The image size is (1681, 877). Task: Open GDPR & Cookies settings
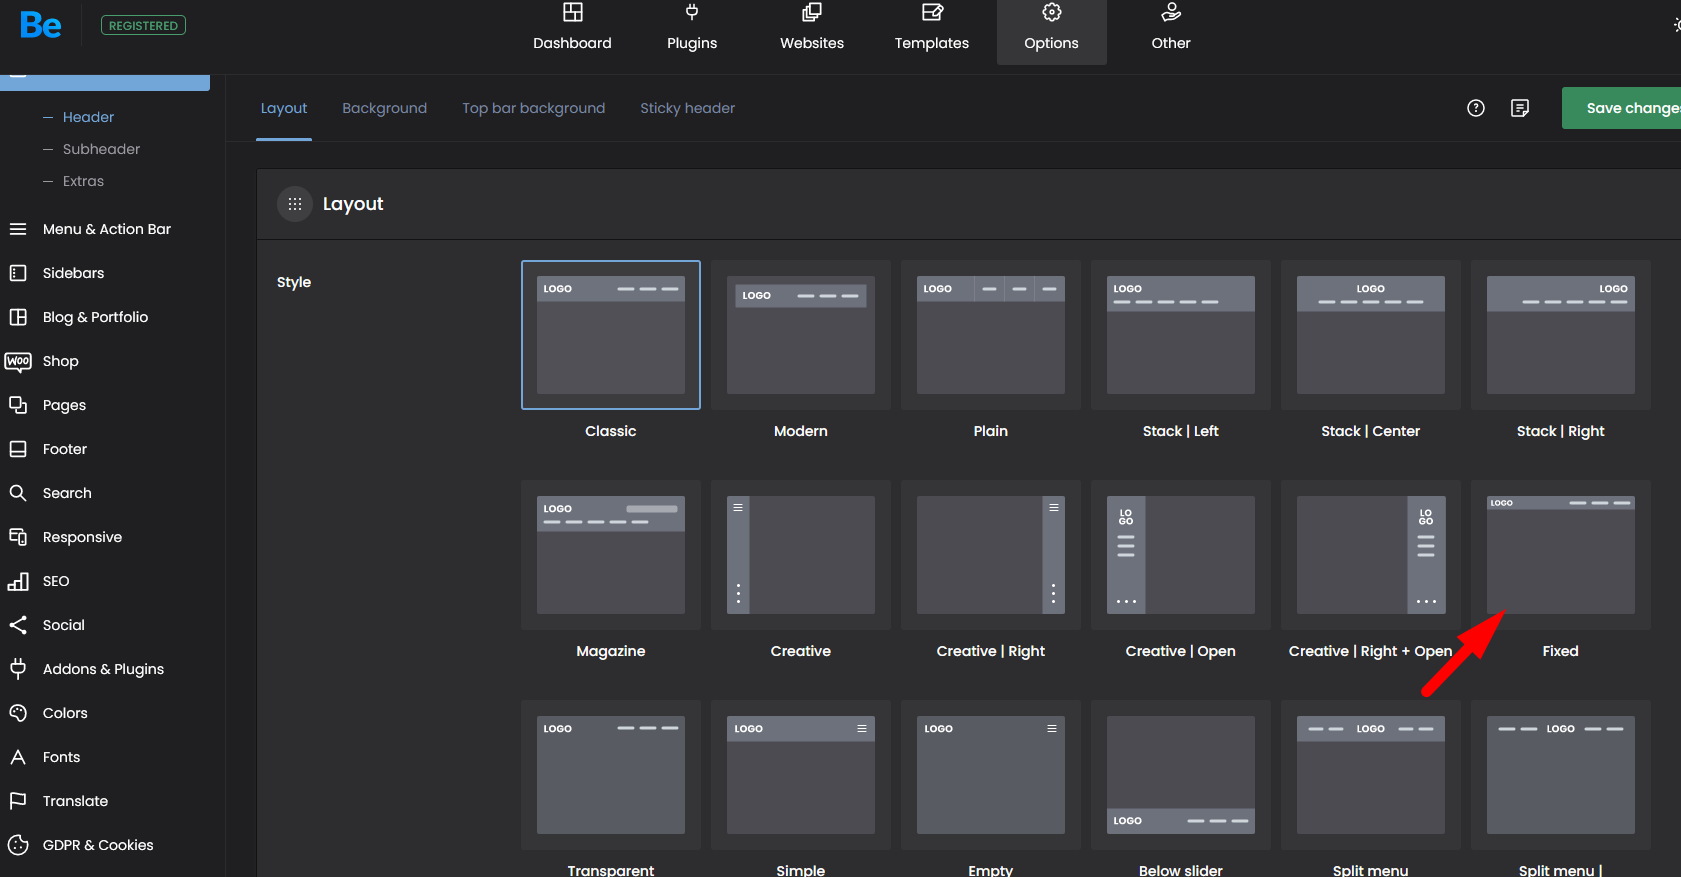pos(98,845)
